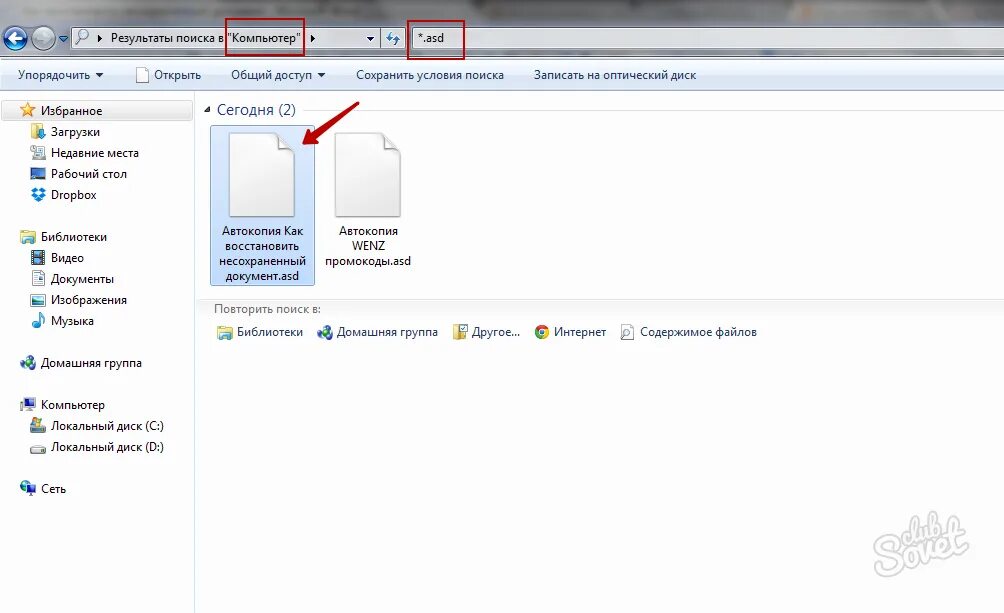Screen dimensions: 1004x613
Task: Click the Dropbox logo icon
Action: (38, 194)
